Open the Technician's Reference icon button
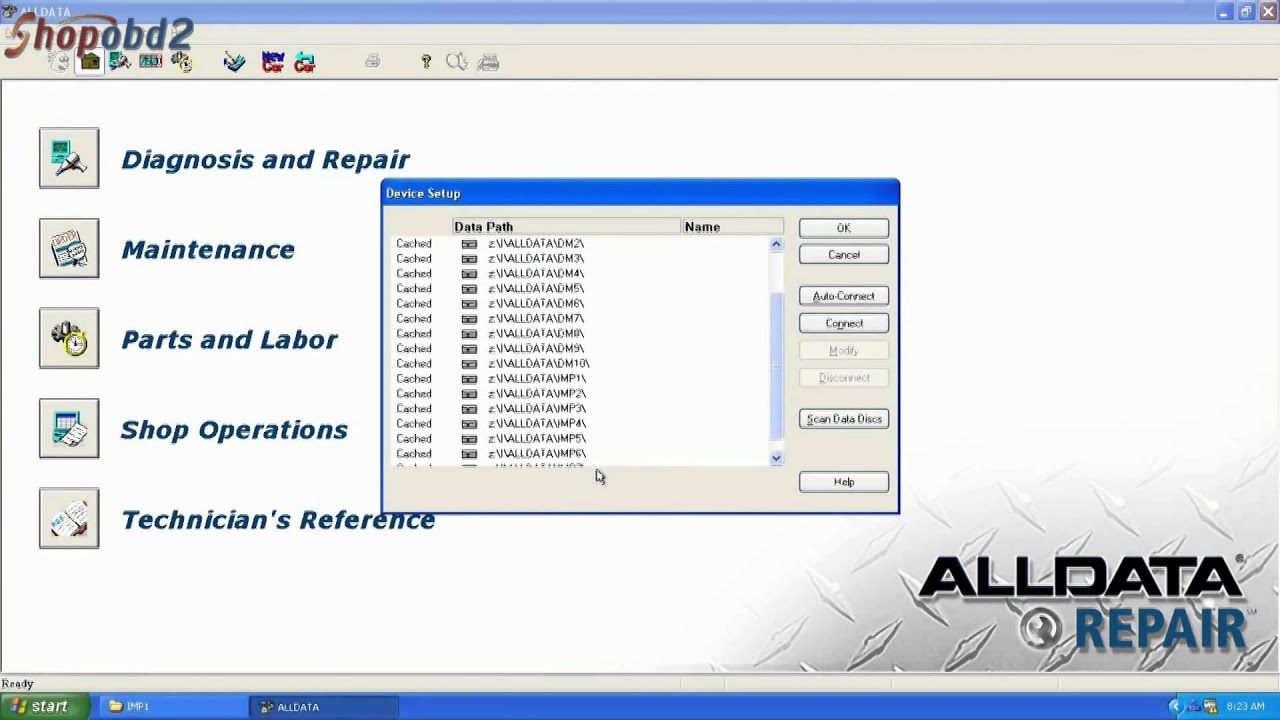This screenshot has height=720, width=1280. pos(69,518)
